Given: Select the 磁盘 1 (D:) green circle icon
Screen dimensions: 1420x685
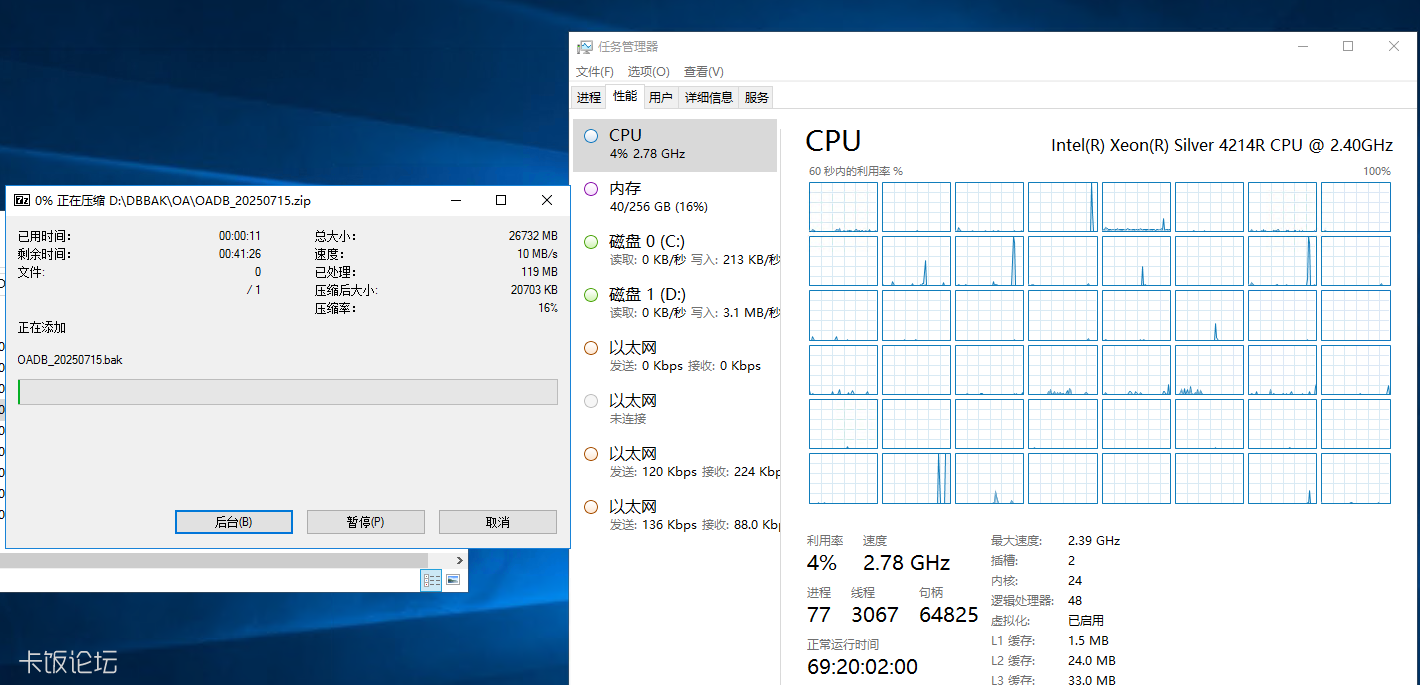Looking at the screenshot, I should coord(590,295).
